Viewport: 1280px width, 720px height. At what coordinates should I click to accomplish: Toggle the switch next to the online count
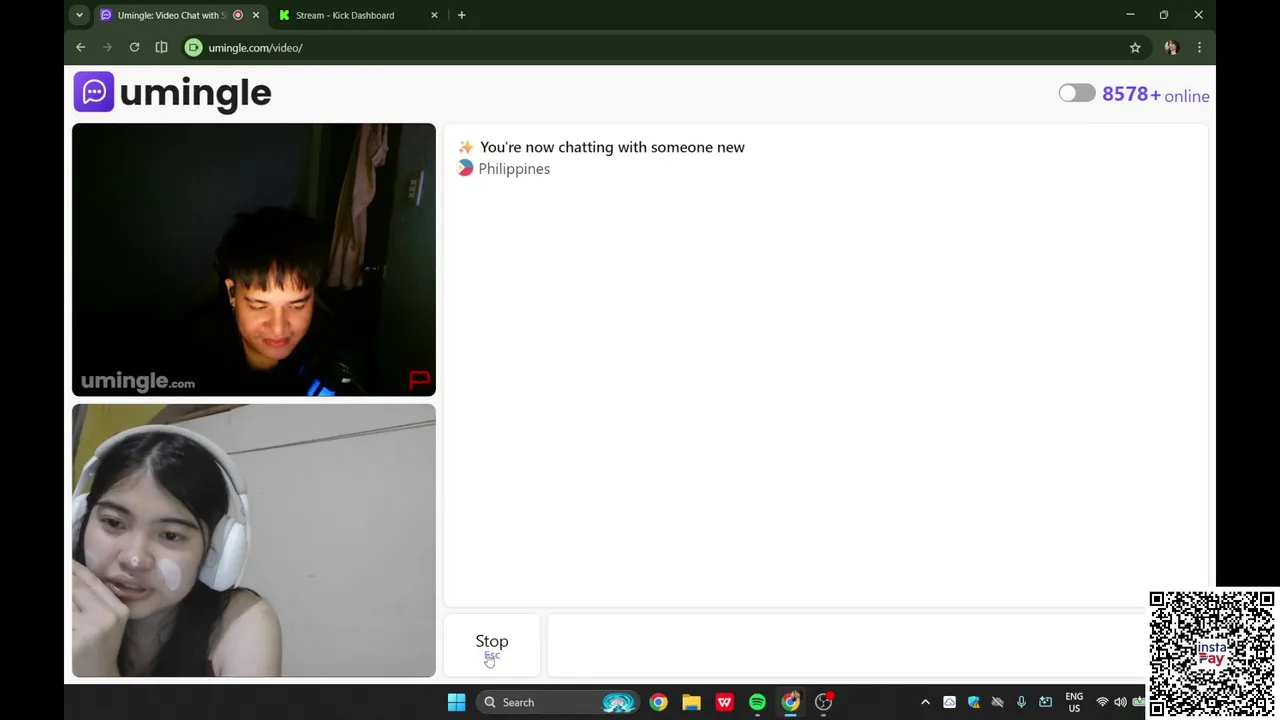click(x=1077, y=93)
